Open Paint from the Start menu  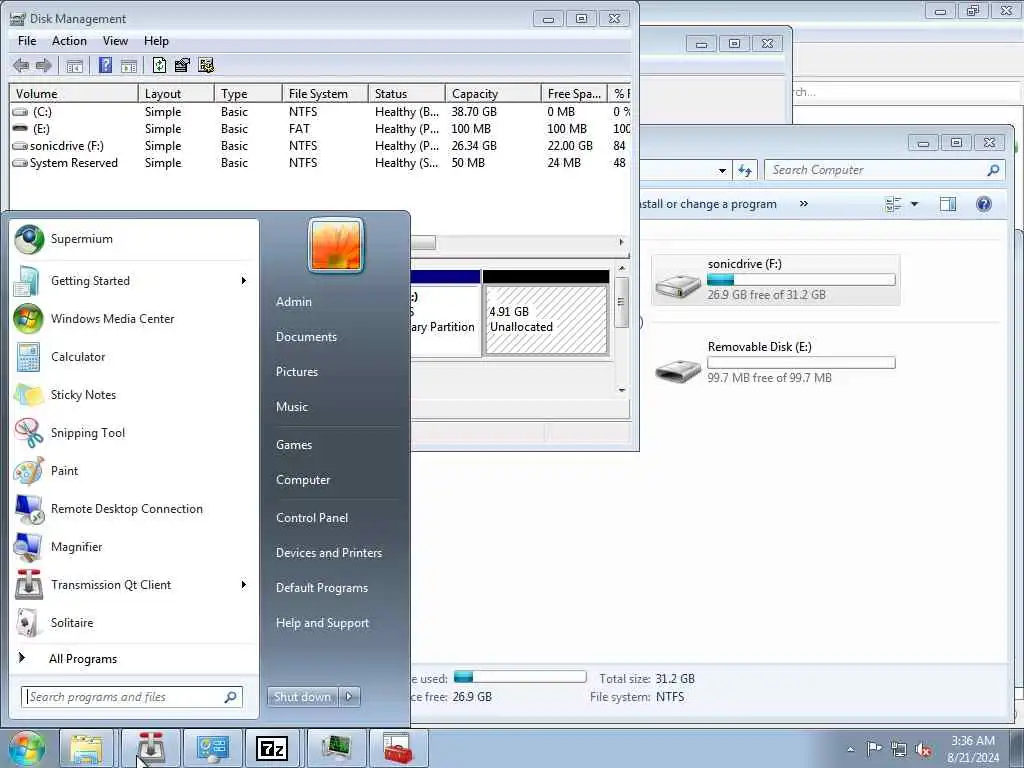tap(134, 471)
